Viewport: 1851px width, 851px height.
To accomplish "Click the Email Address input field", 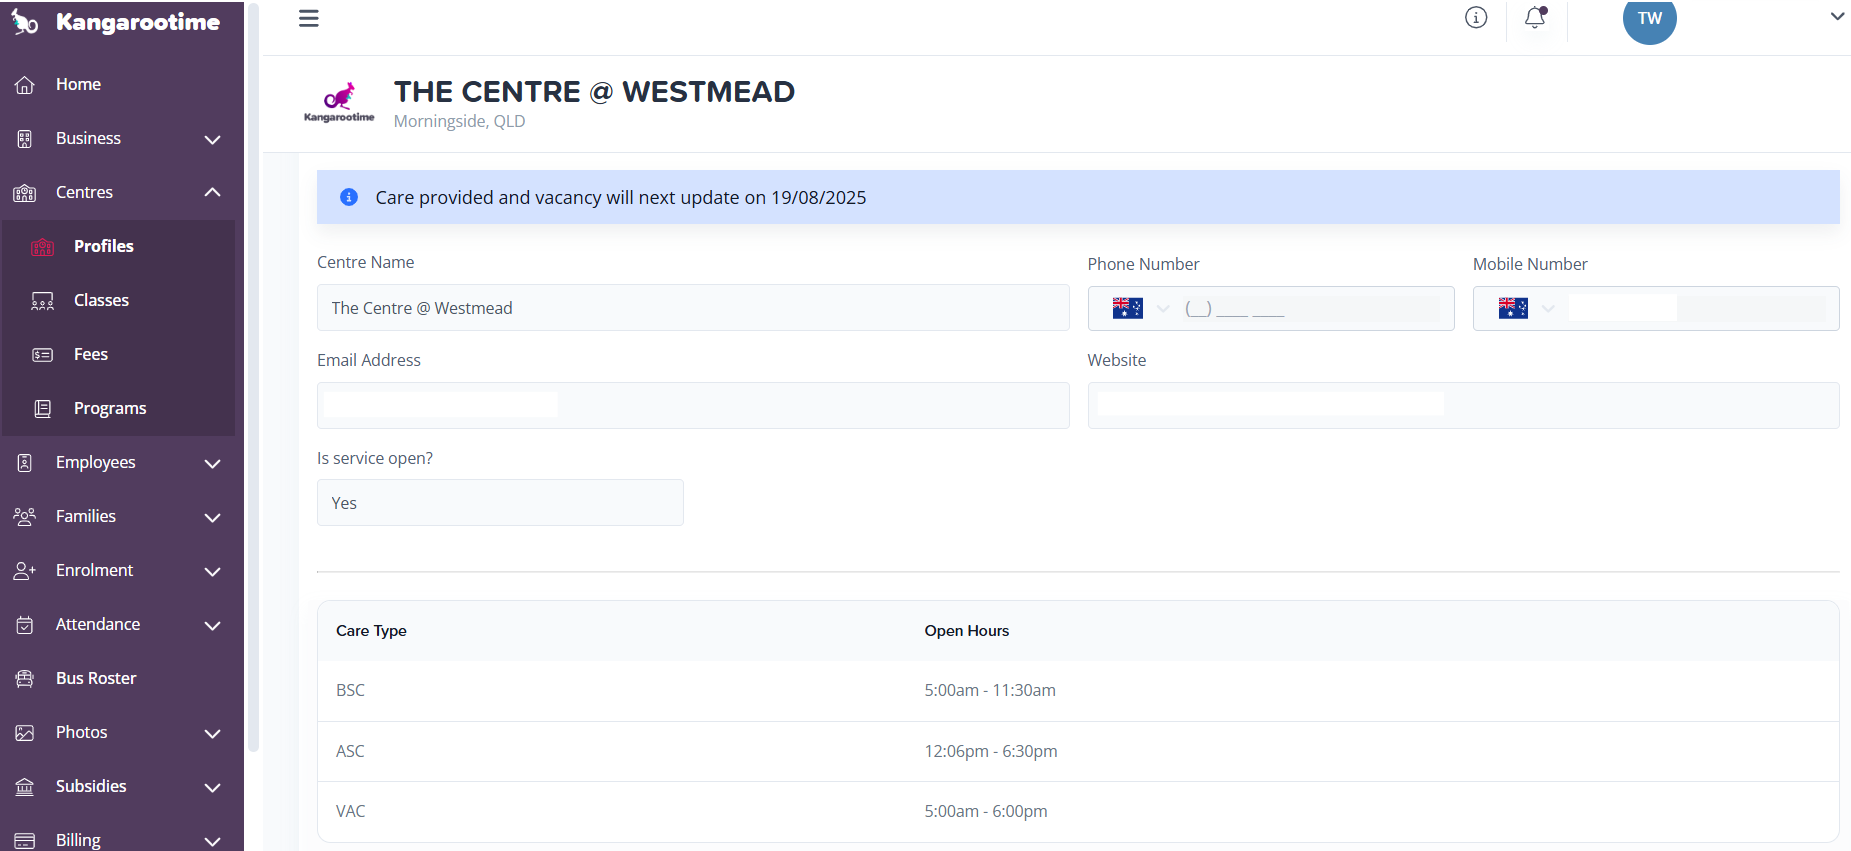I will [x=693, y=405].
